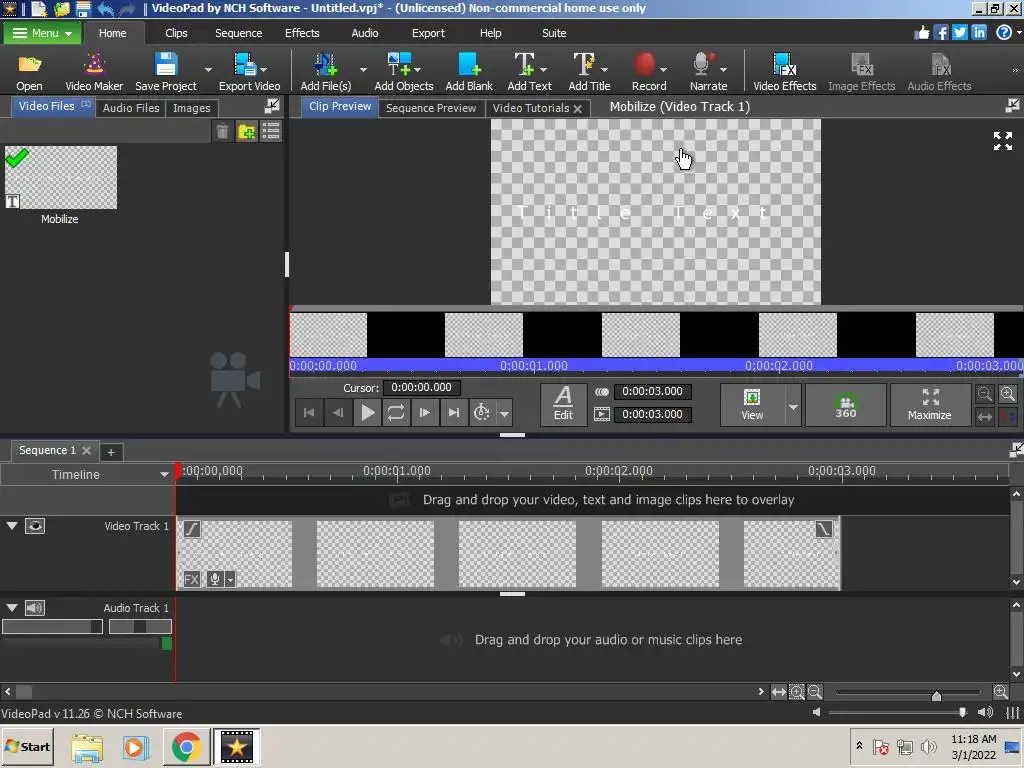Open the Narrate dropdown arrow
This screenshot has width=1024, height=768.
[x=724, y=69]
